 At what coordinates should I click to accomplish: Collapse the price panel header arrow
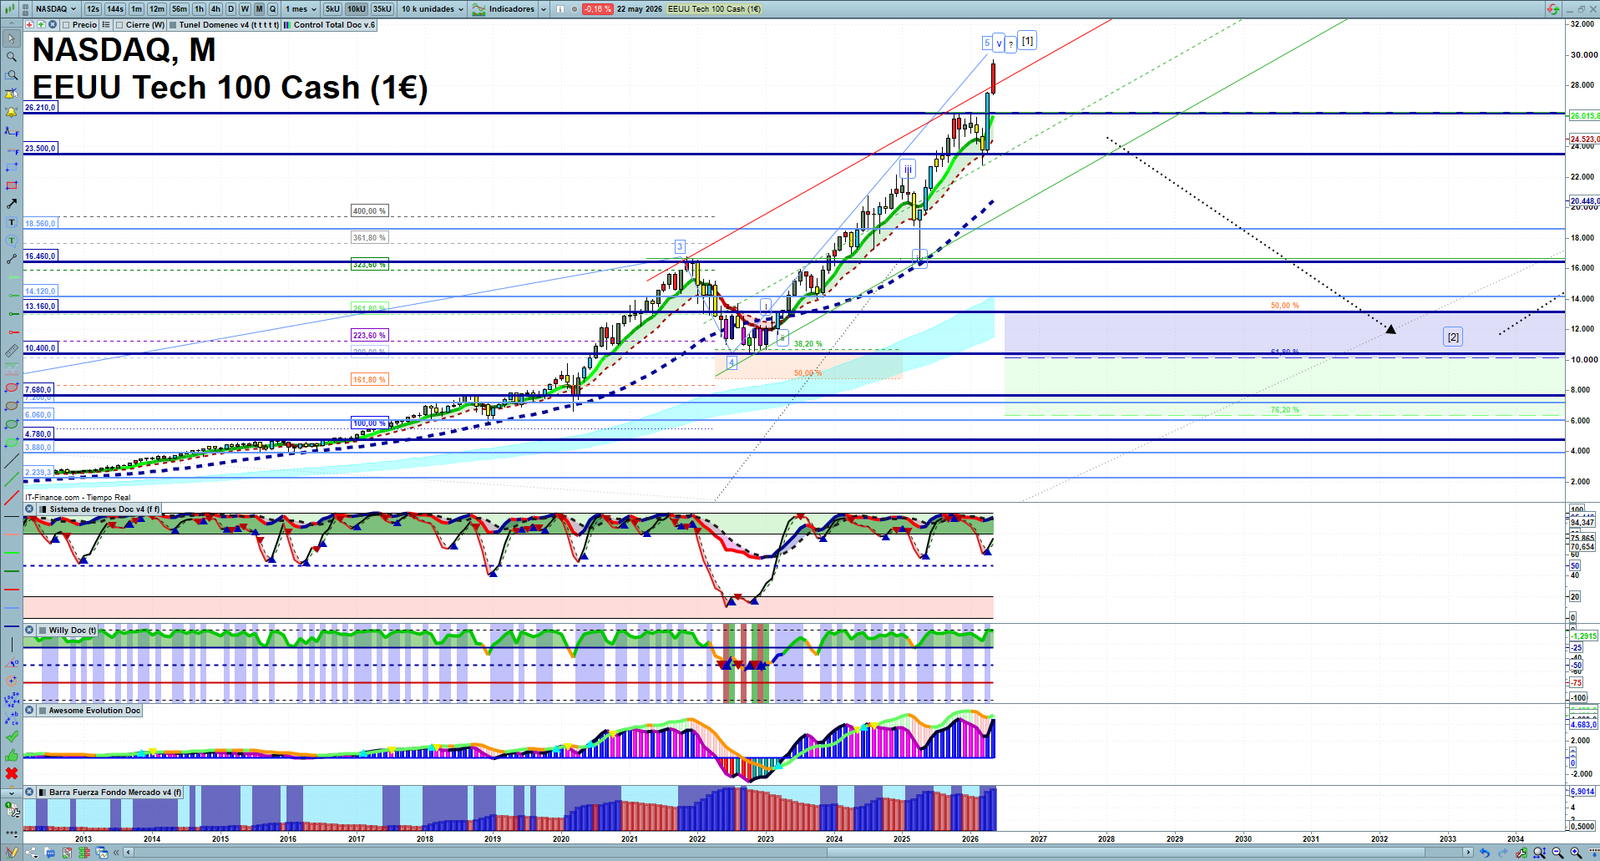tap(11, 23)
